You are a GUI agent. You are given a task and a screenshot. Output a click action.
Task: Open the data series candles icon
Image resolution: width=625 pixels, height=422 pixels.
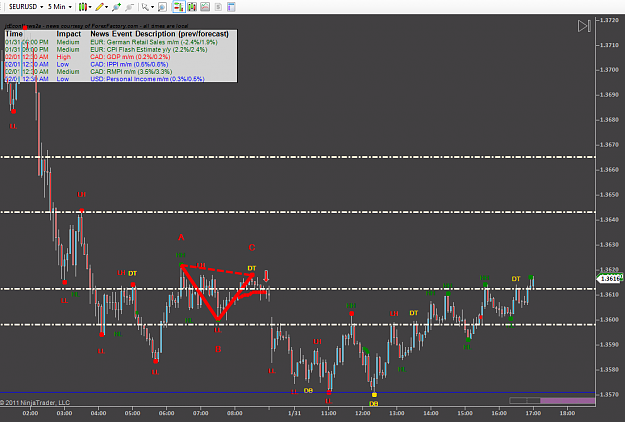pos(192,7)
